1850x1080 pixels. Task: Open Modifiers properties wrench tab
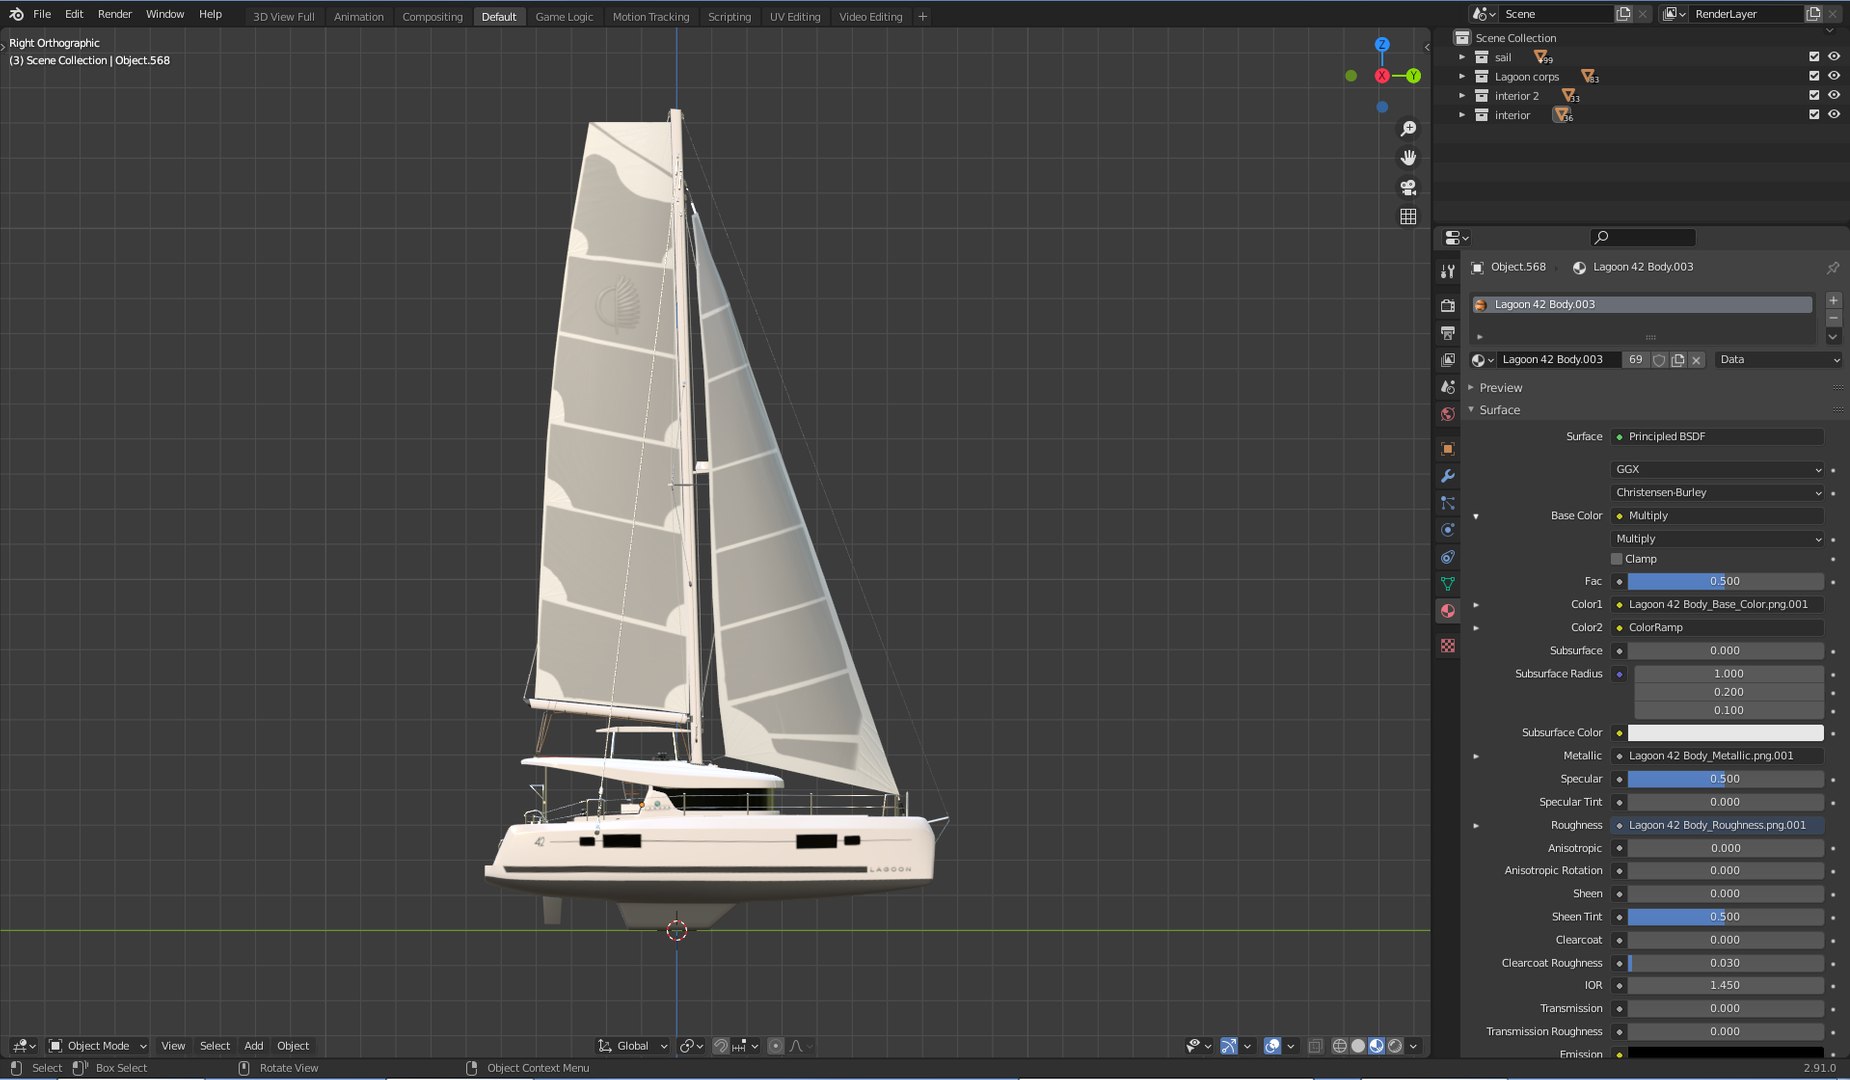click(x=1447, y=476)
